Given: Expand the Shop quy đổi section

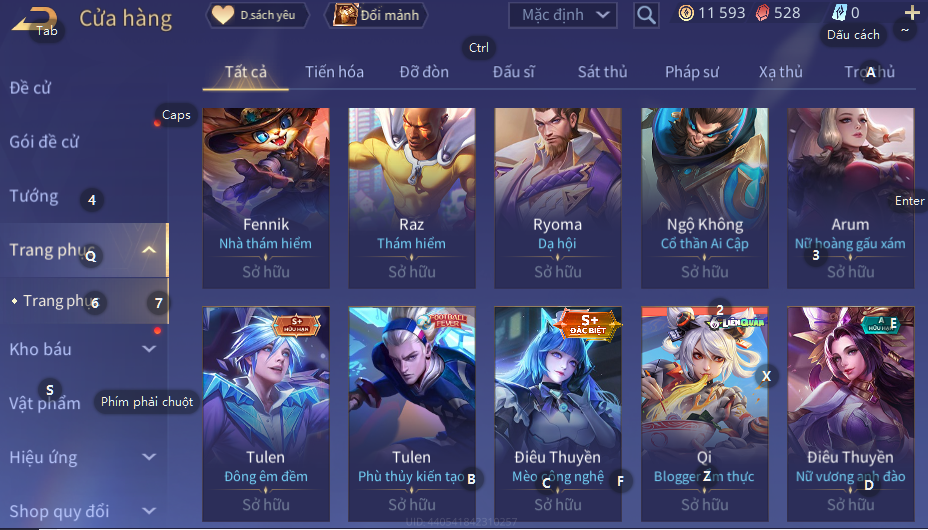Looking at the screenshot, I should pyautogui.click(x=149, y=510).
